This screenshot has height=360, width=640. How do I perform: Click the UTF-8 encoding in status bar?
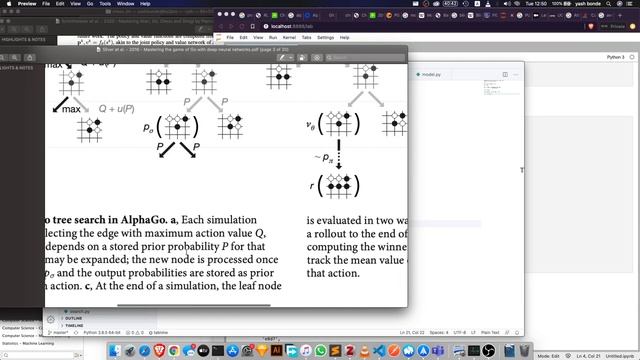[x=460, y=333]
